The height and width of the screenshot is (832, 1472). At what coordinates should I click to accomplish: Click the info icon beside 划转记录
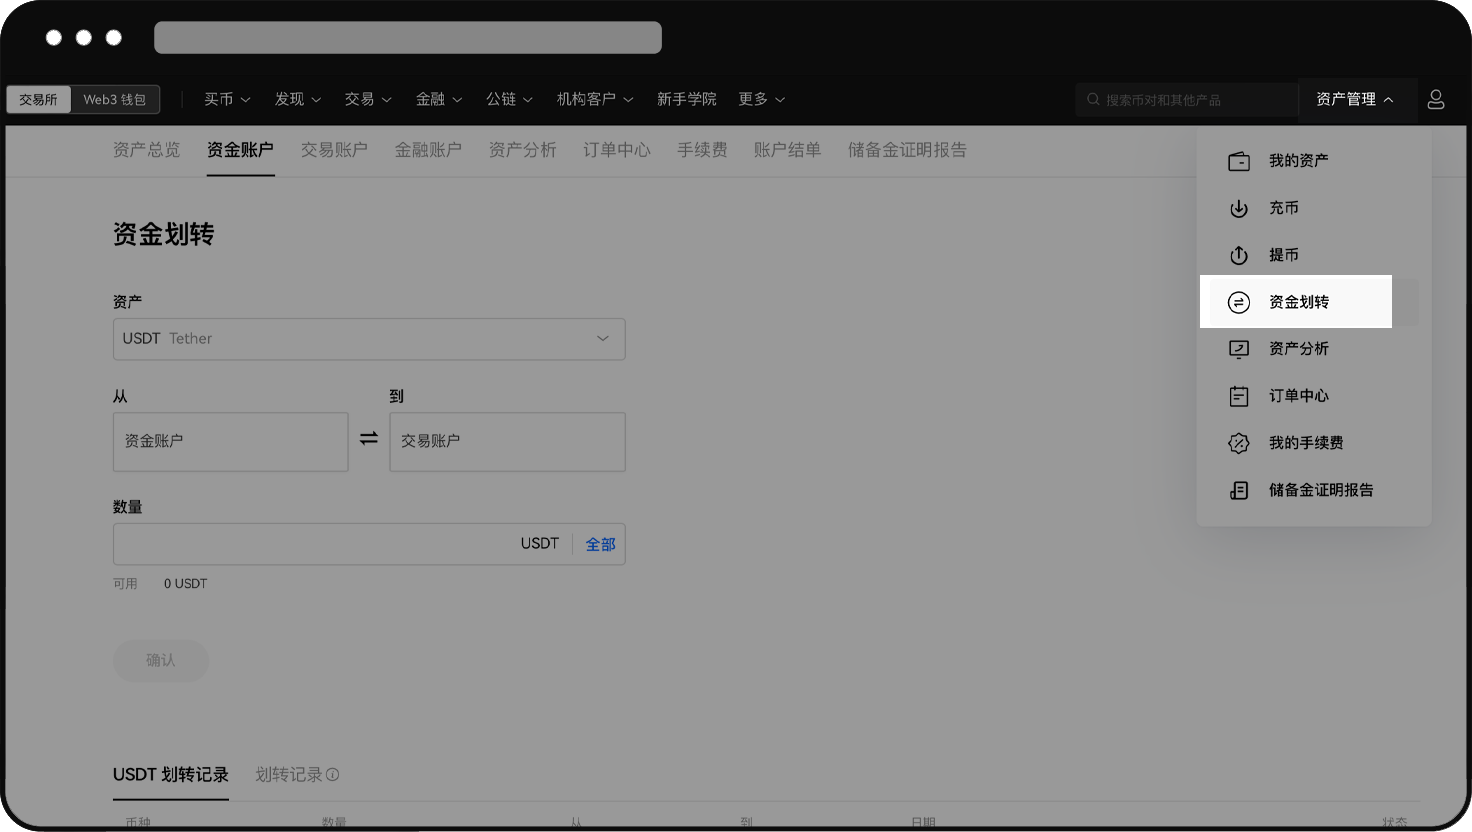(333, 774)
